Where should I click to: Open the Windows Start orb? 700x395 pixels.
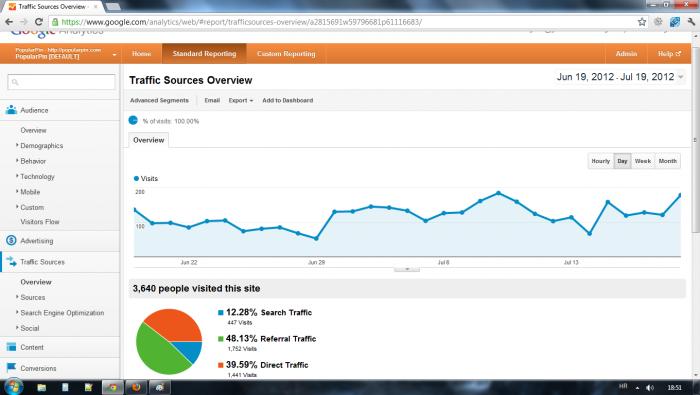12,387
